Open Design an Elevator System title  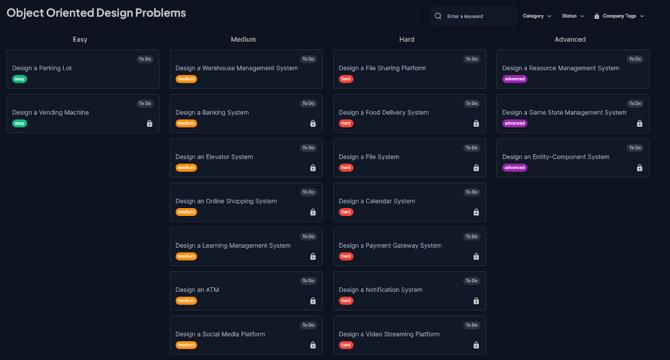point(214,157)
